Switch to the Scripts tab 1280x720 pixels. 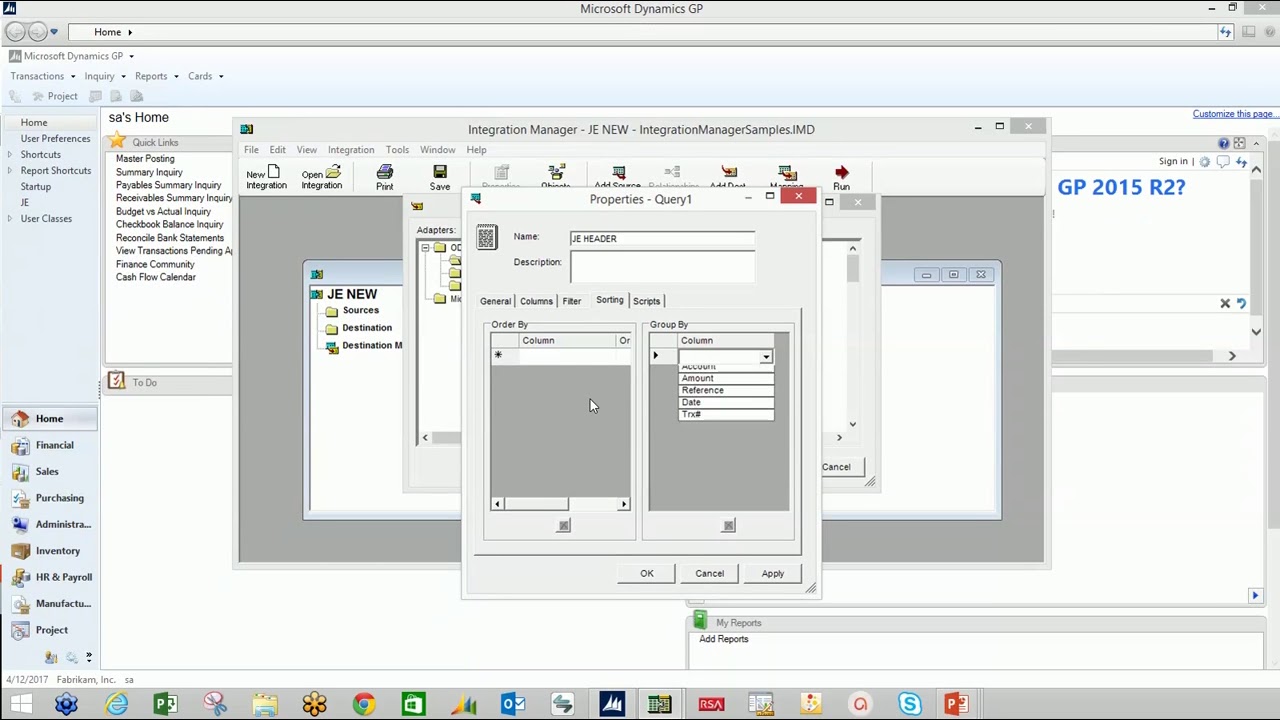(x=646, y=301)
